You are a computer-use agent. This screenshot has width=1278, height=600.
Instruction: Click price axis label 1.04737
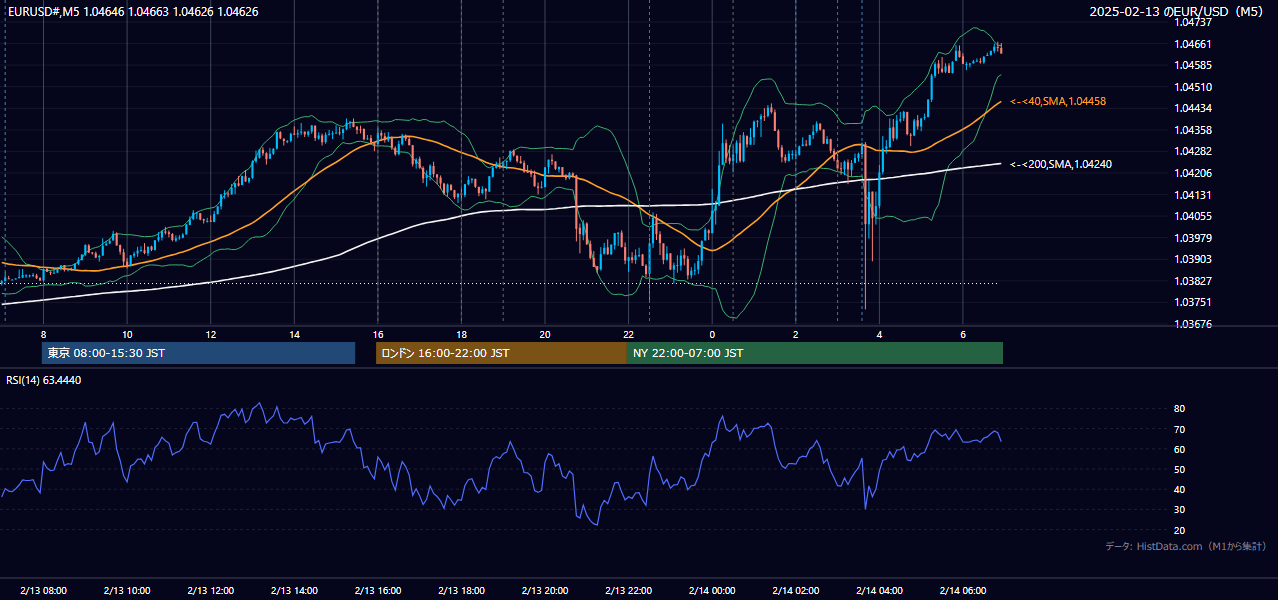click(x=1192, y=22)
